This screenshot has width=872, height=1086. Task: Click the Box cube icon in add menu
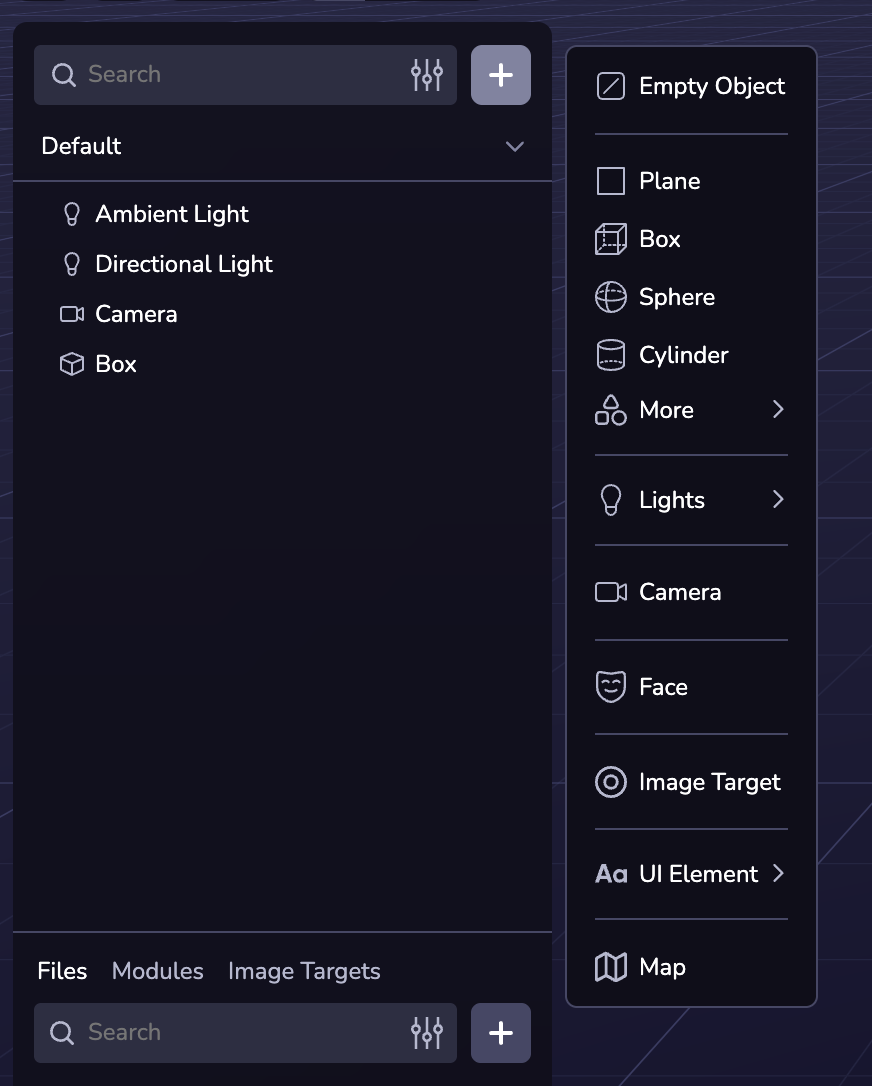610,240
